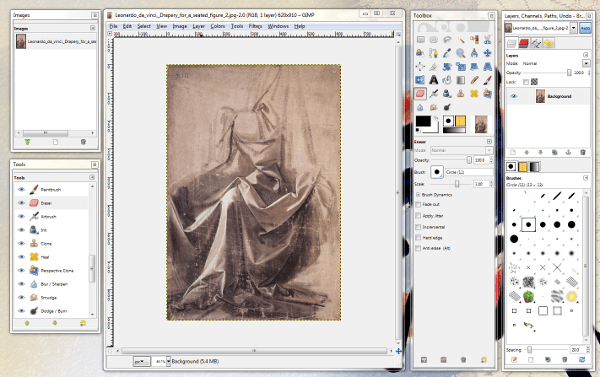Toggle visibility eye for Paintbrush in Tools list
The height and width of the screenshot is (377, 600).
pyautogui.click(x=21, y=189)
